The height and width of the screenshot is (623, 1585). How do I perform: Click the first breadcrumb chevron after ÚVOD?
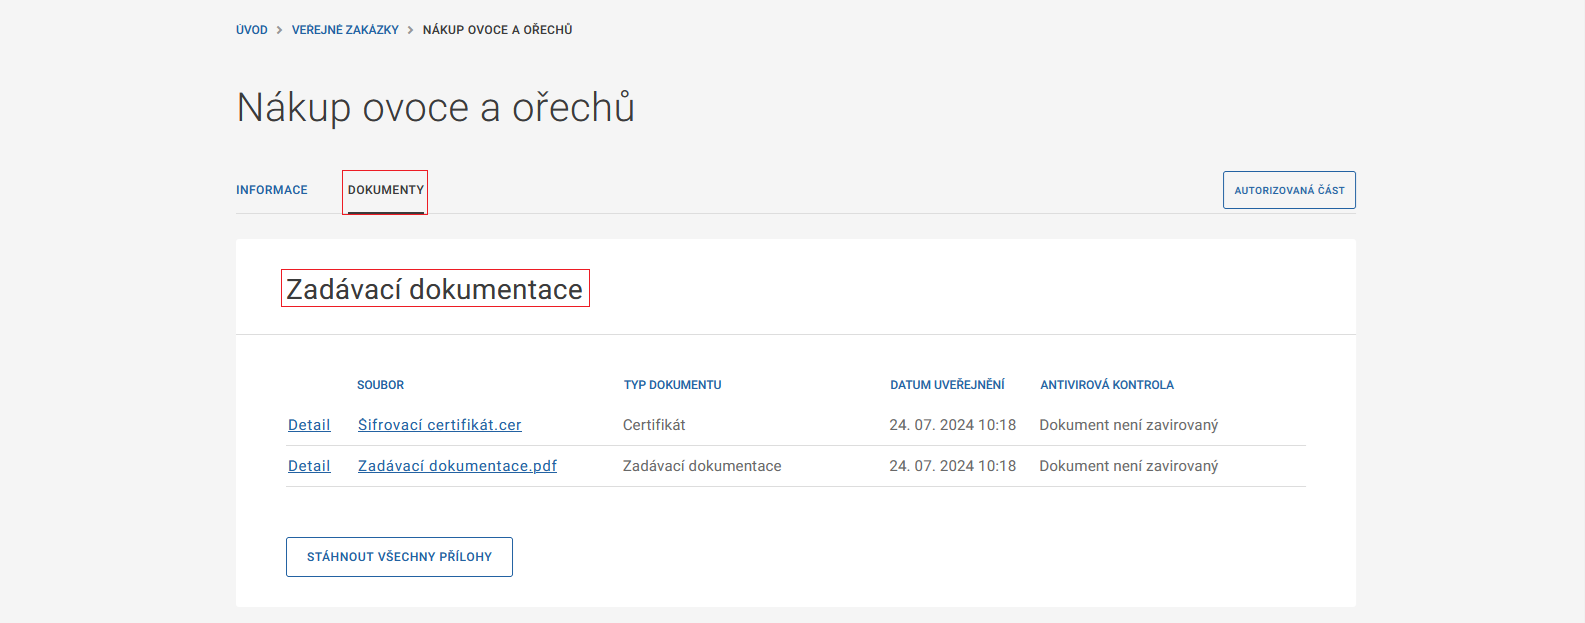pyautogui.click(x=280, y=30)
